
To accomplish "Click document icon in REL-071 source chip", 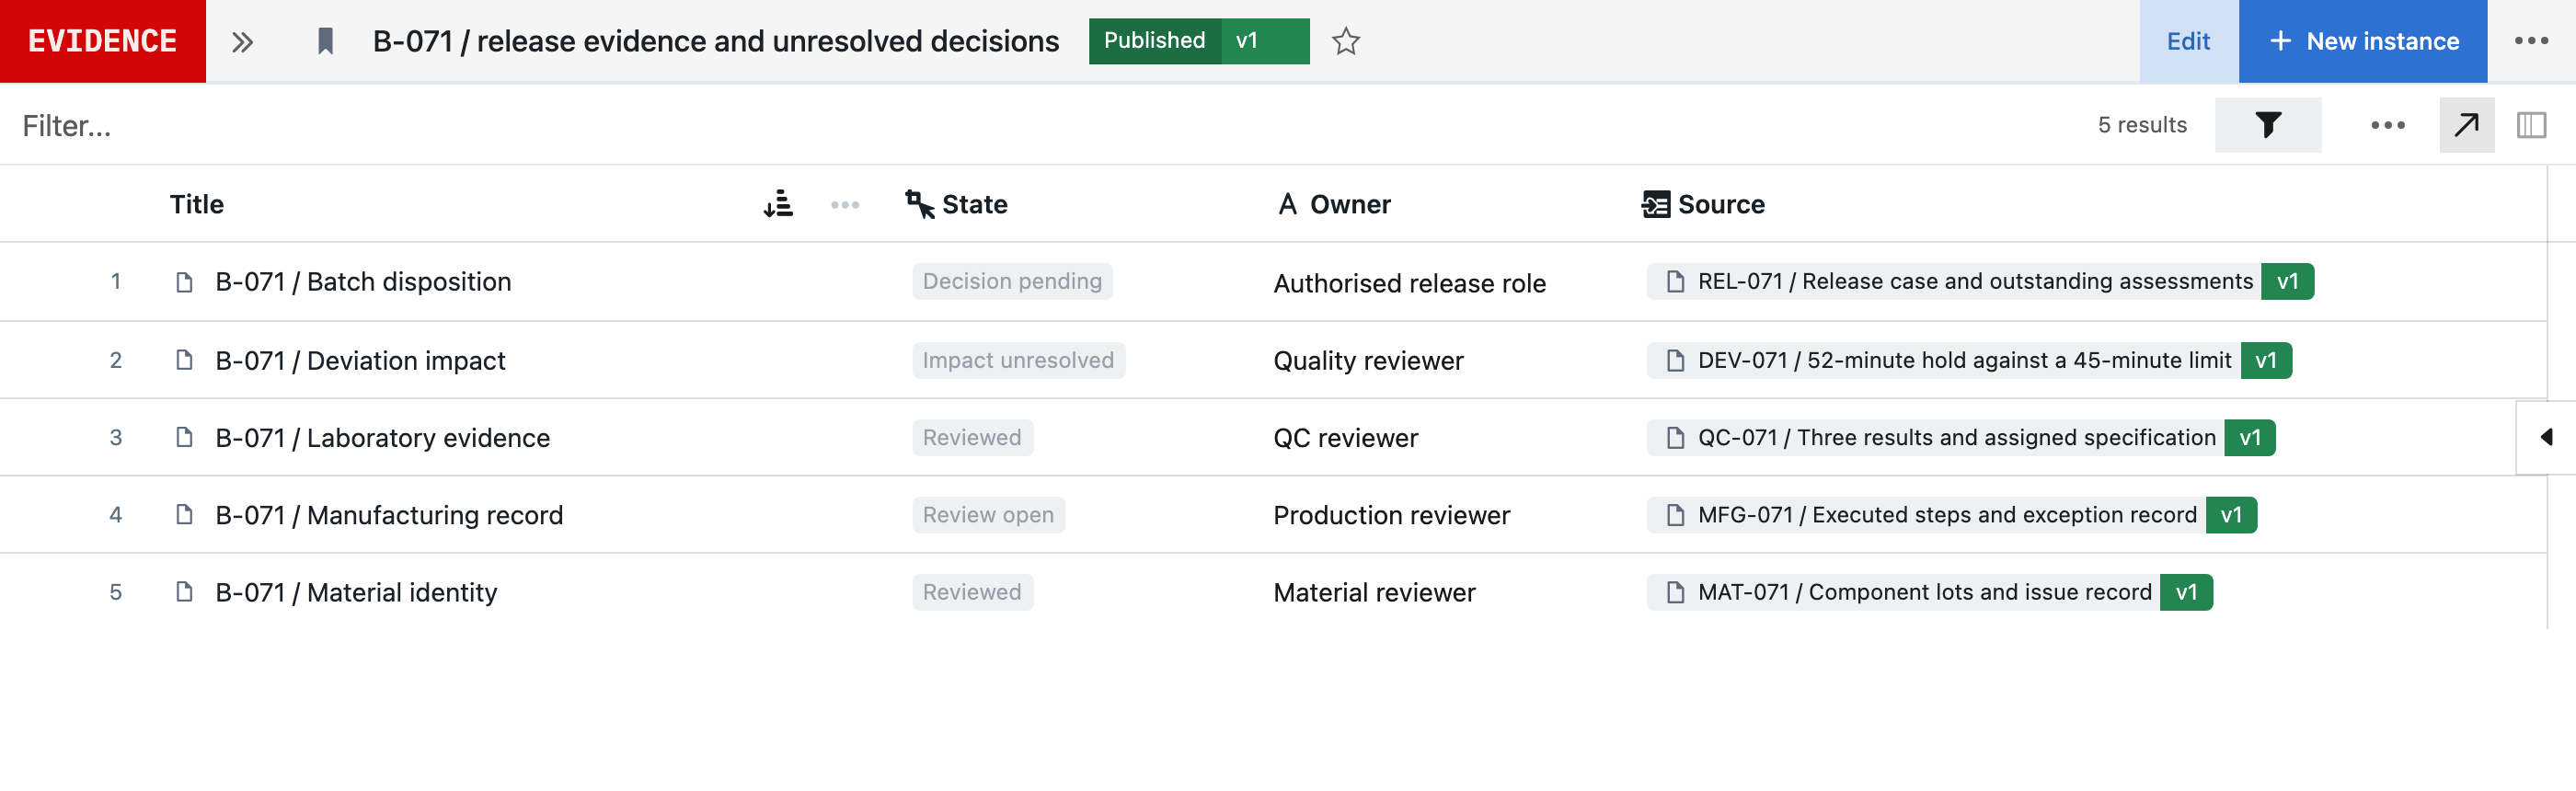I will [x=1675, y=282].
